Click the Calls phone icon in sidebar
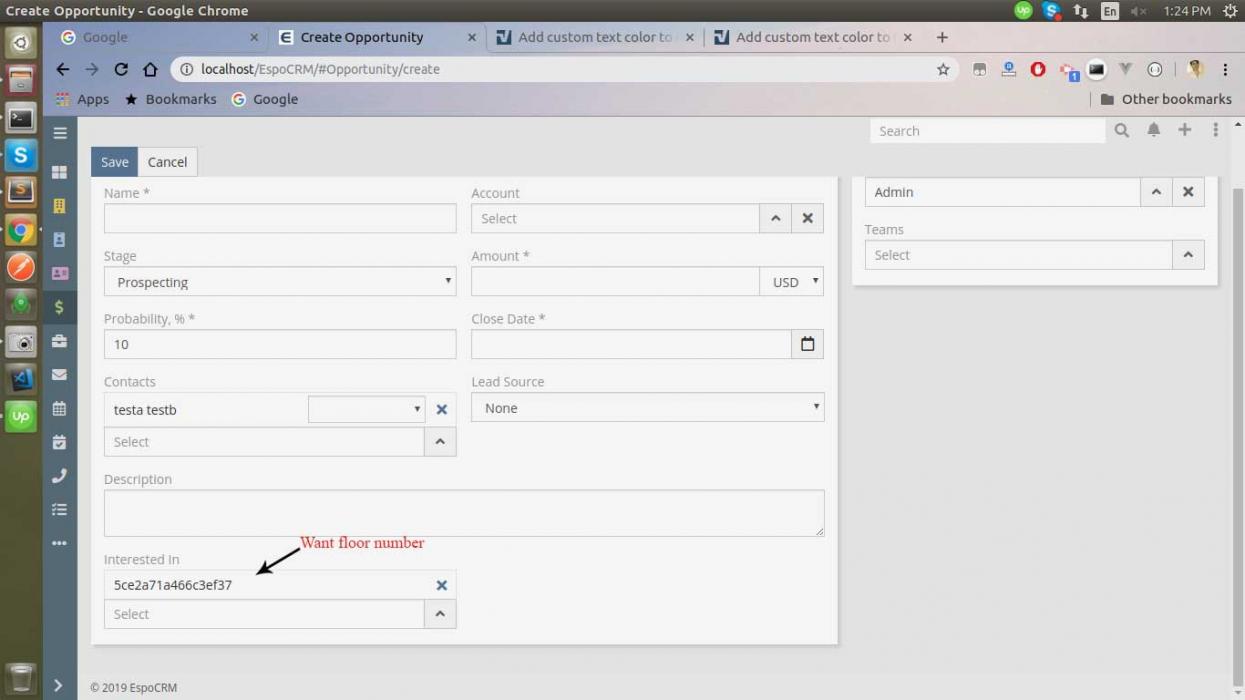Image resolution: width=1245 pixels, height=700 pixels. click(59, 476)
